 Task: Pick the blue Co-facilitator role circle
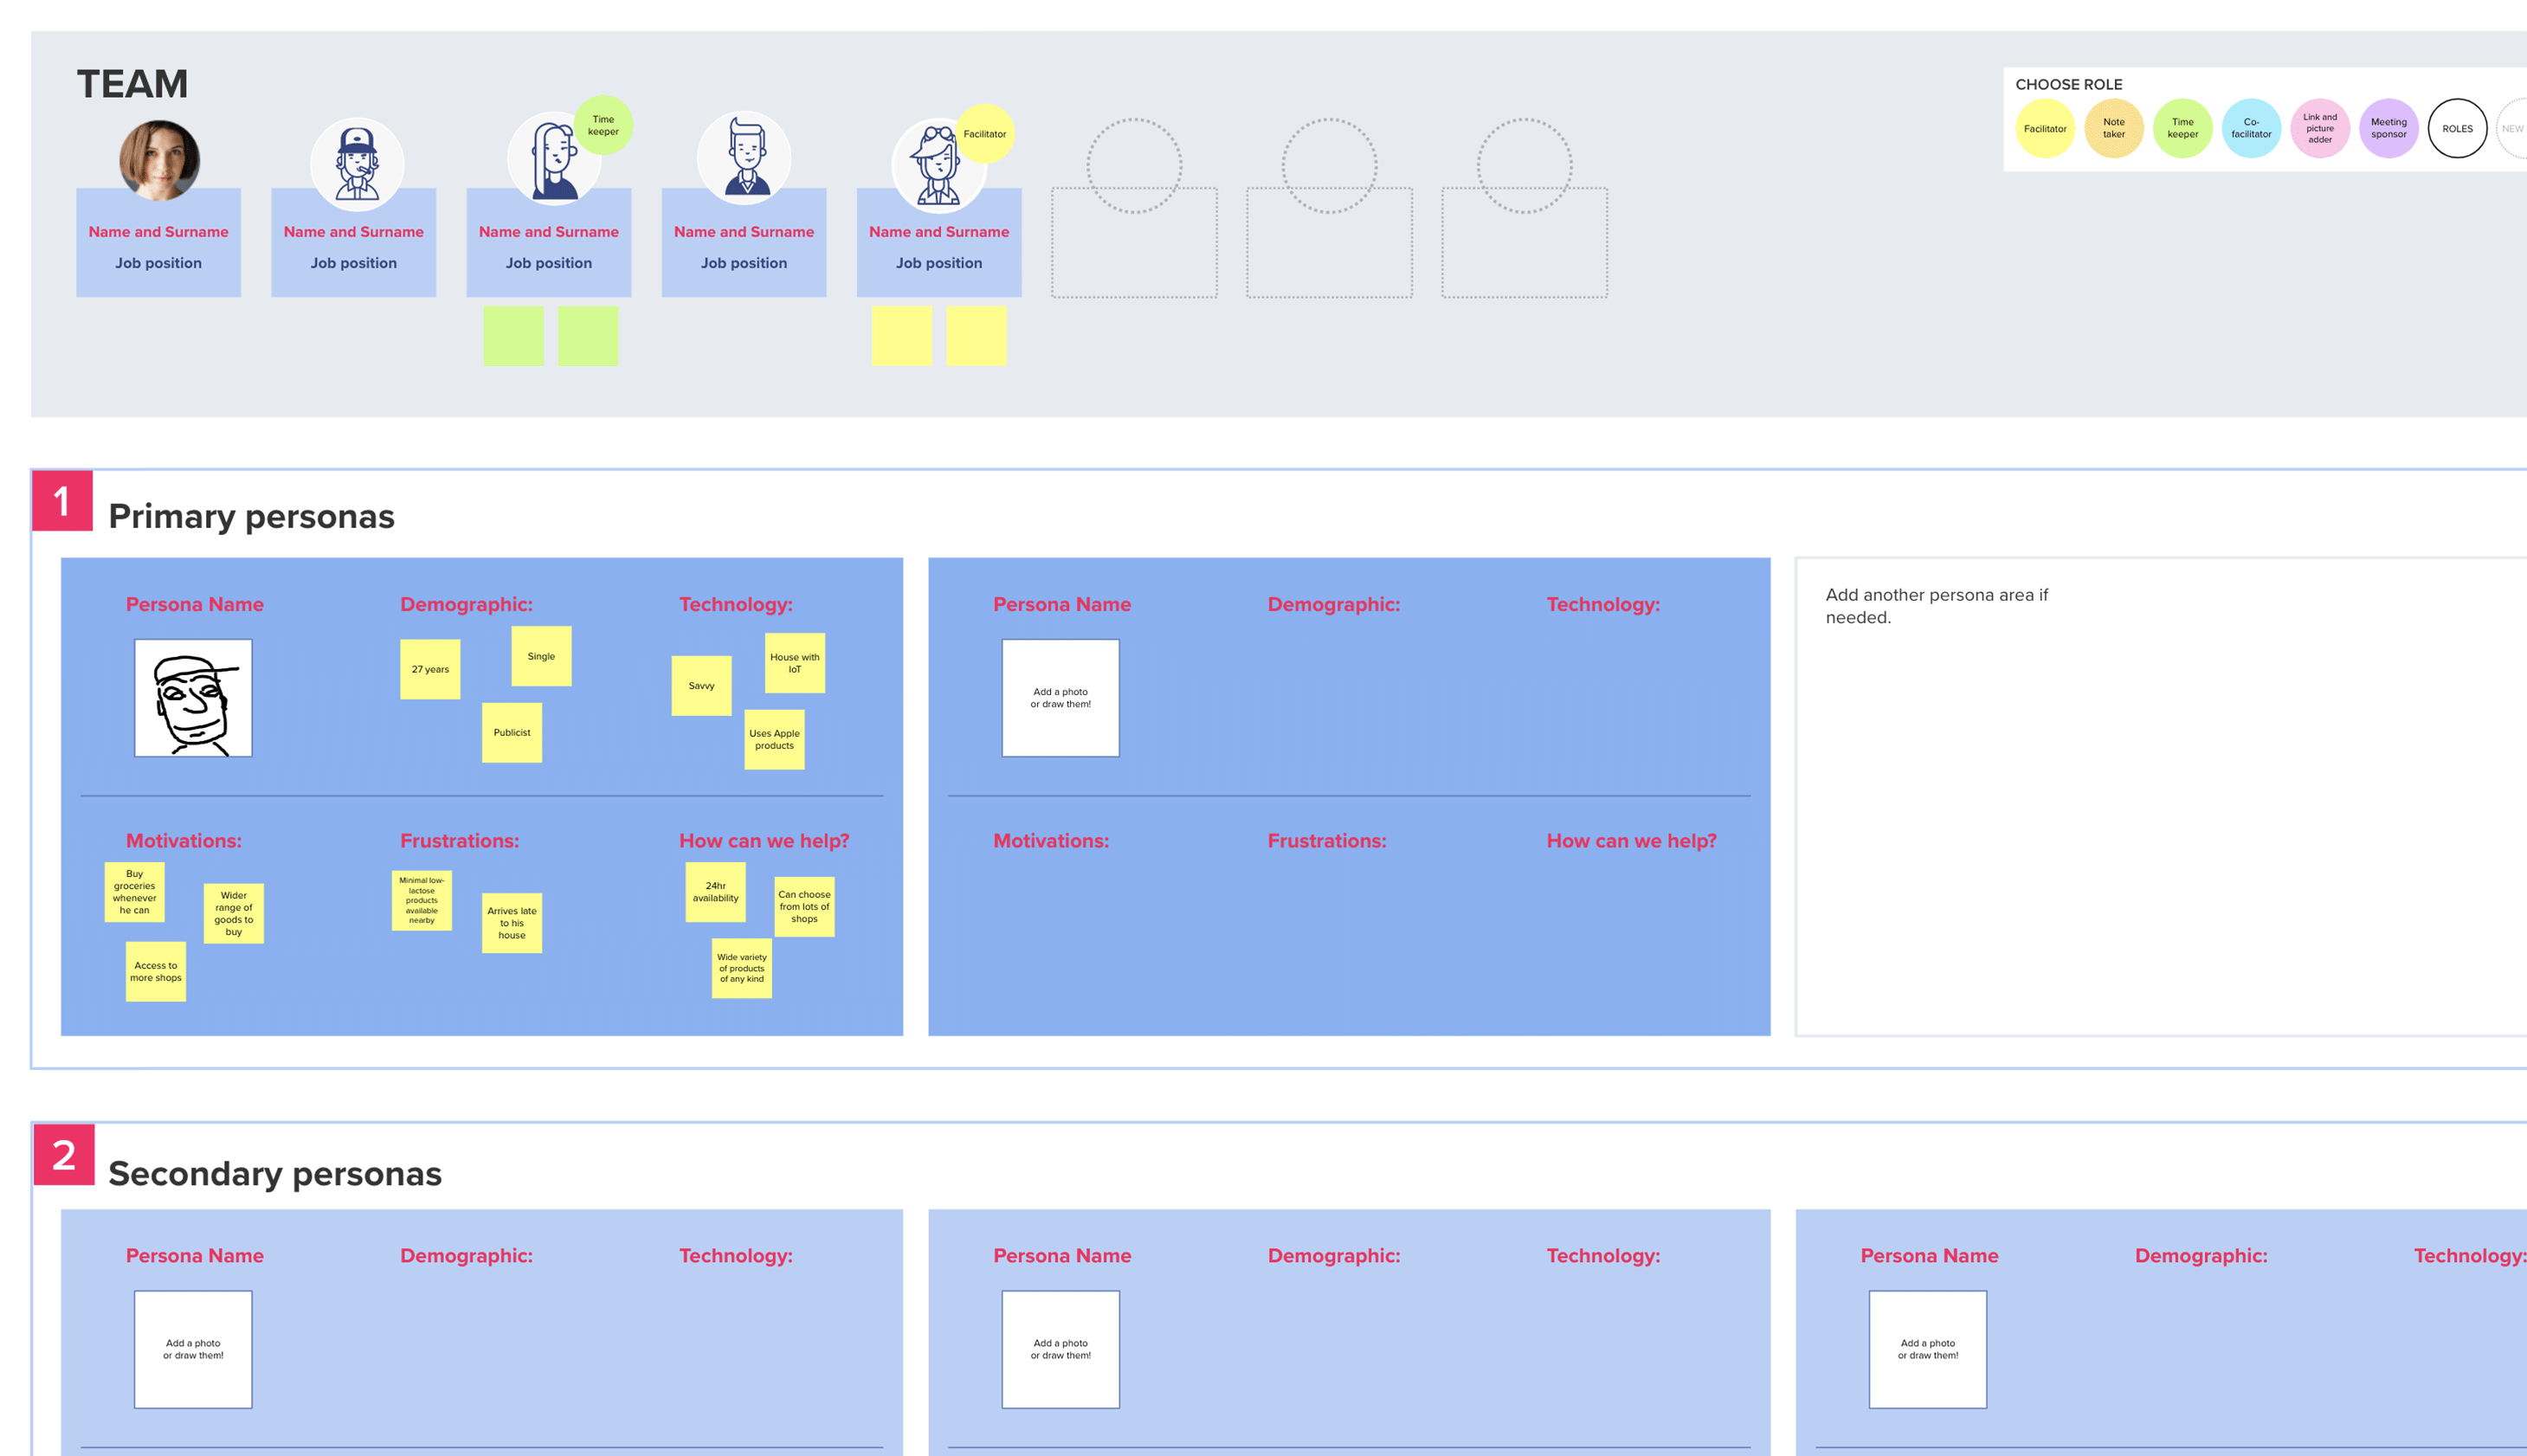click(x=2251, y=129)
